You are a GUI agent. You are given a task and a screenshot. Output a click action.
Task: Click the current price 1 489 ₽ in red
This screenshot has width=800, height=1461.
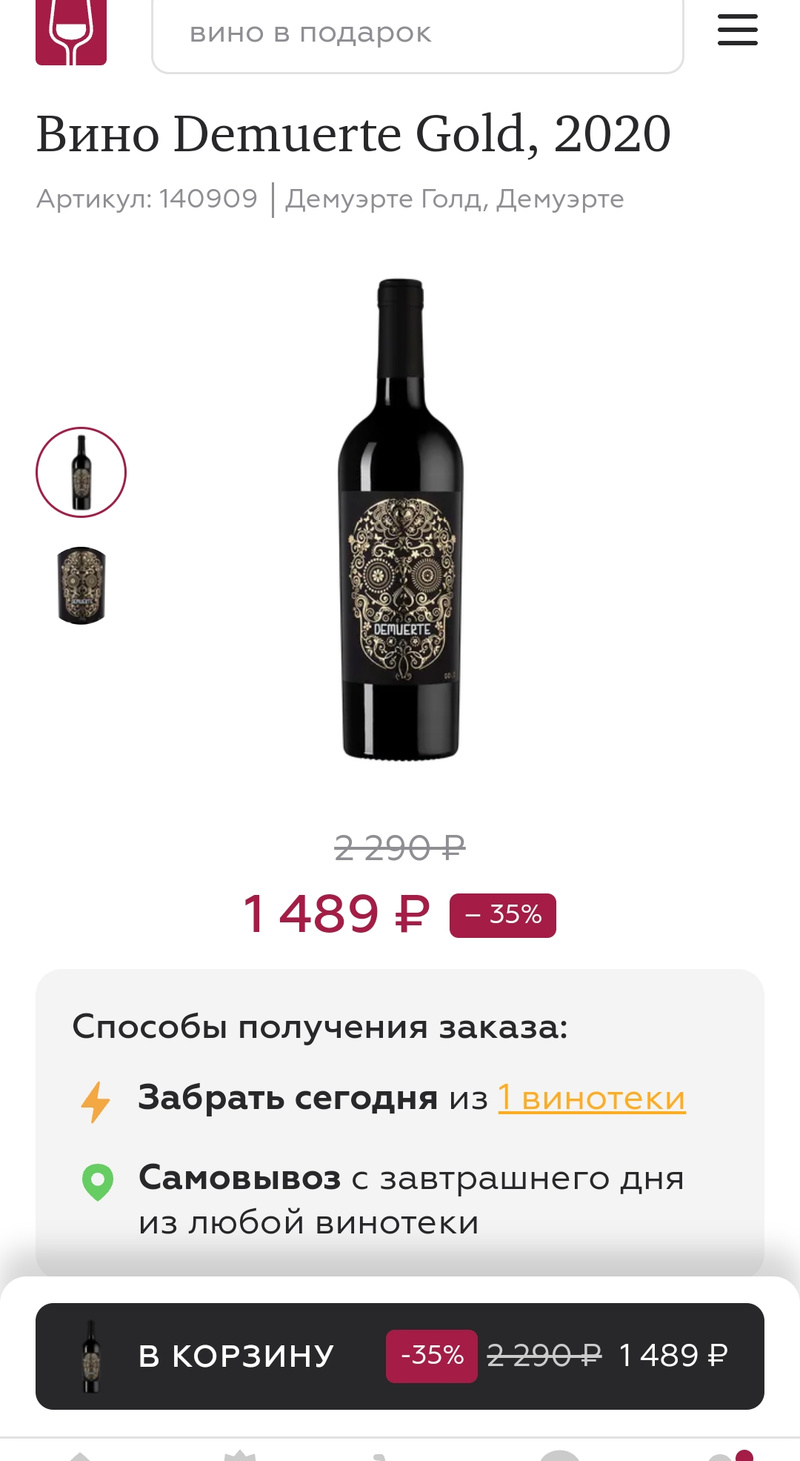coord(336,914)
